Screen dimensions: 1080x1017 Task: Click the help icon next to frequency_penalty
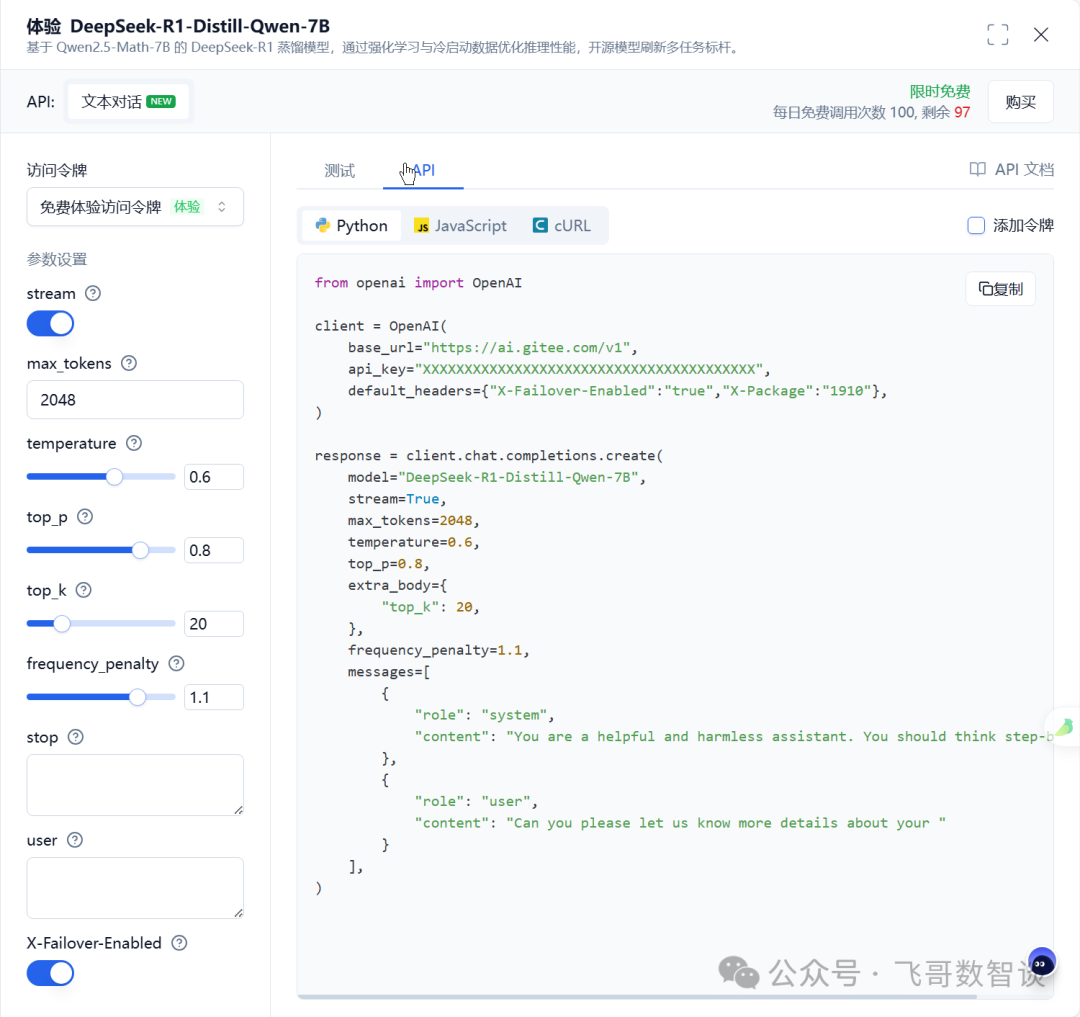pyautogui.click(x=176, y=663)
